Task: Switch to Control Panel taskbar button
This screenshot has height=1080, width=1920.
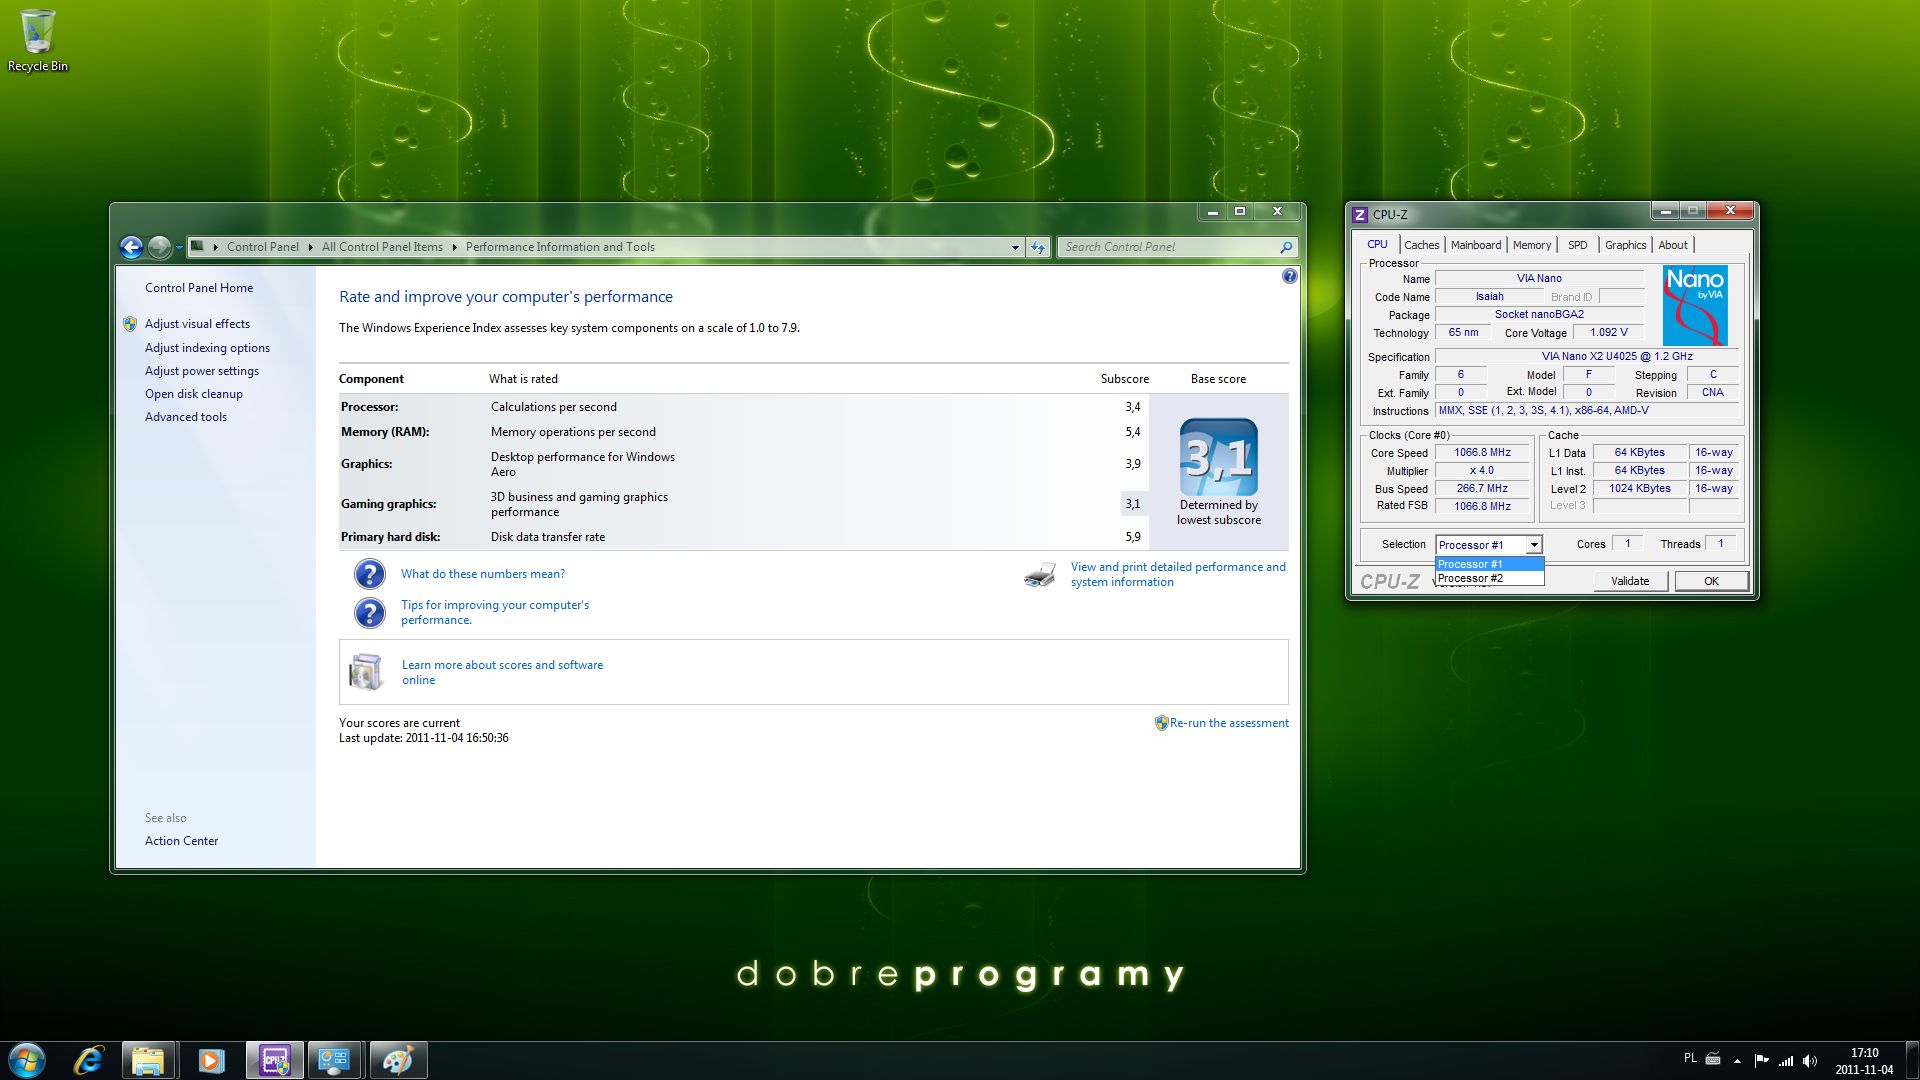Action: click(334, 1060)
